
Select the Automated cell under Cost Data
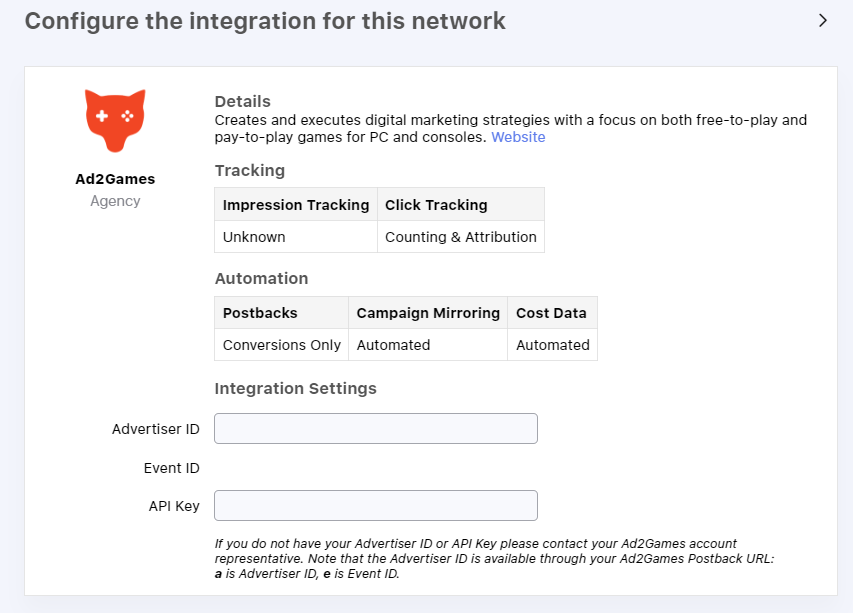[x=552, y=345]
